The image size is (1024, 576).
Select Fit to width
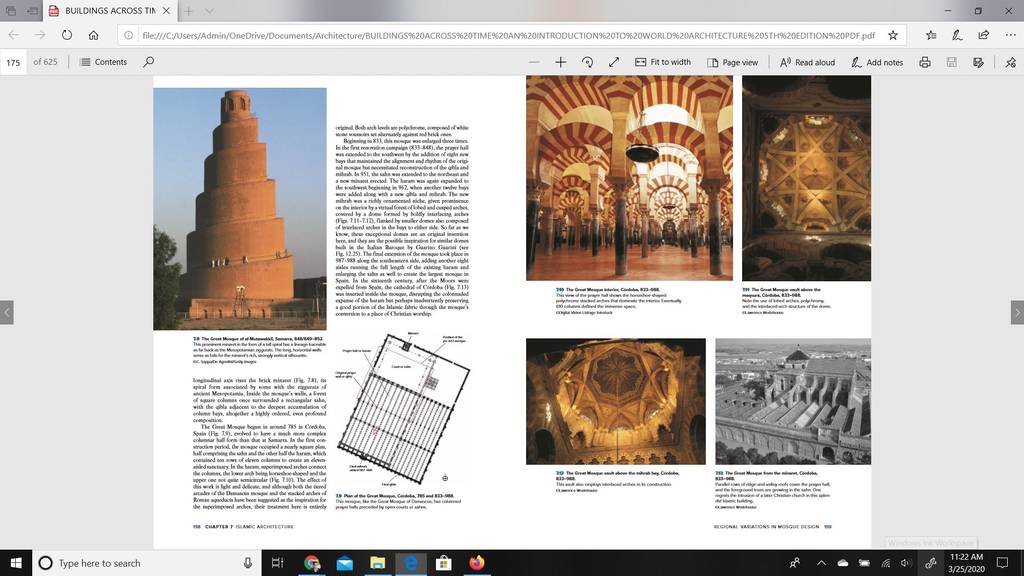tap(663, 62)
